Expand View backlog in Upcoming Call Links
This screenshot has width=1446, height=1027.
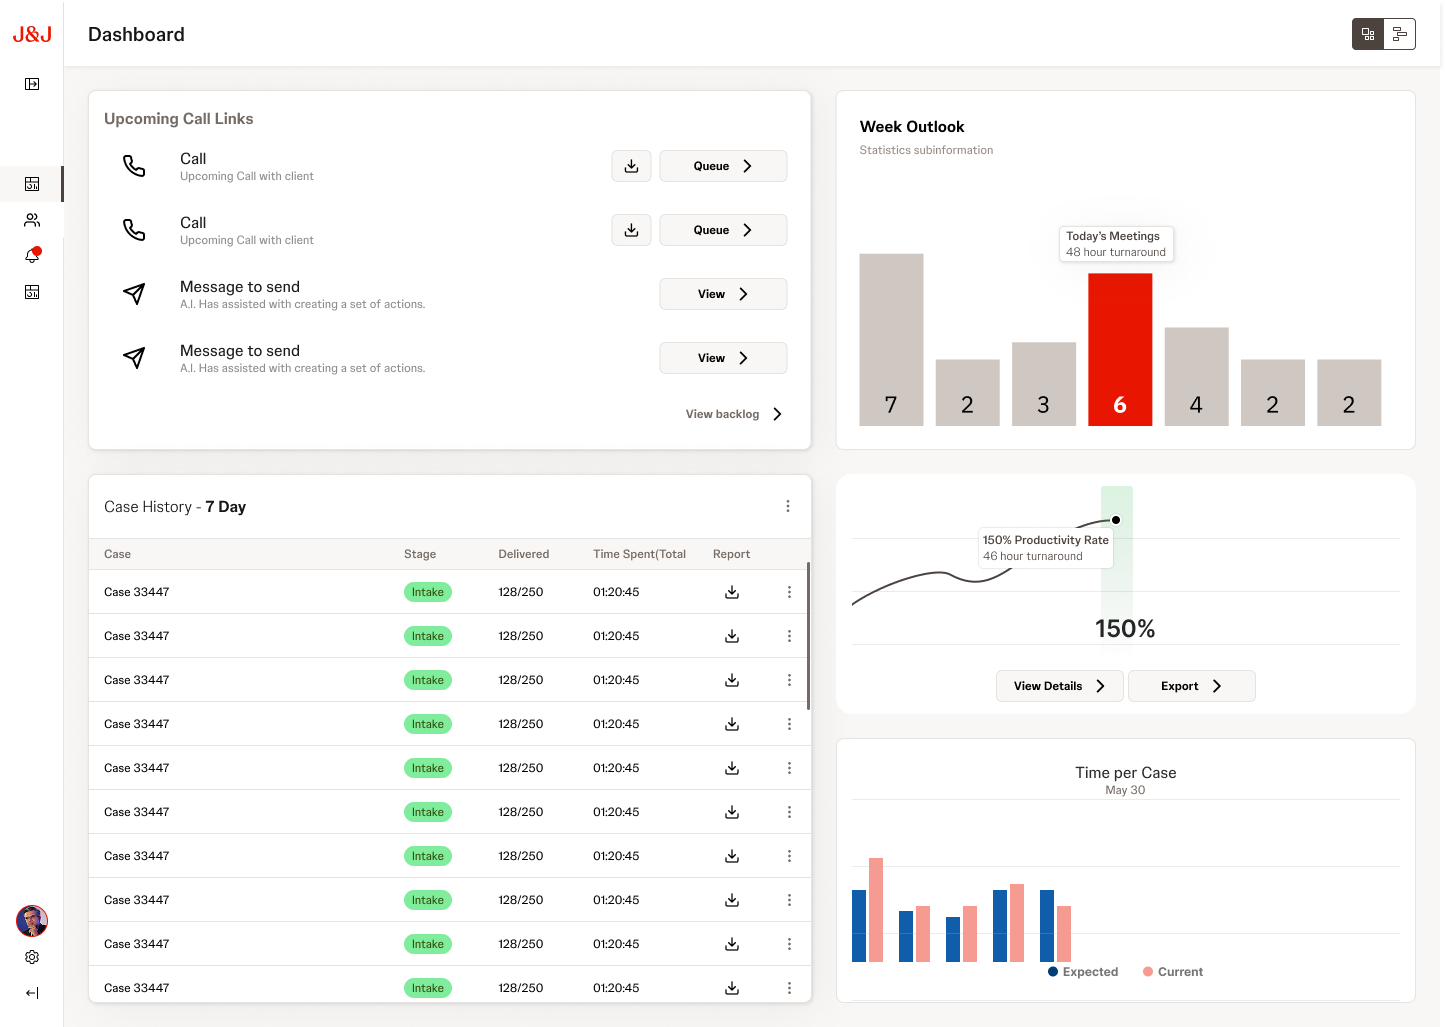[733, 413]
